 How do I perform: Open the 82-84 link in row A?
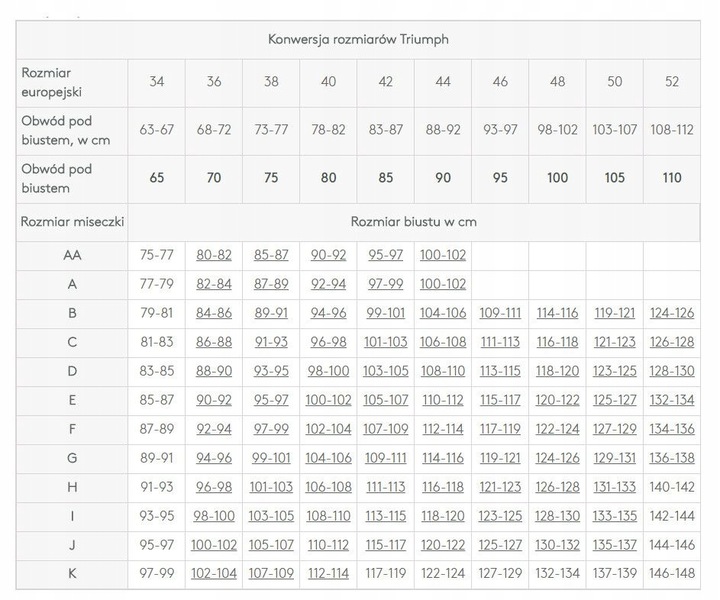click(x=214, y=284)
